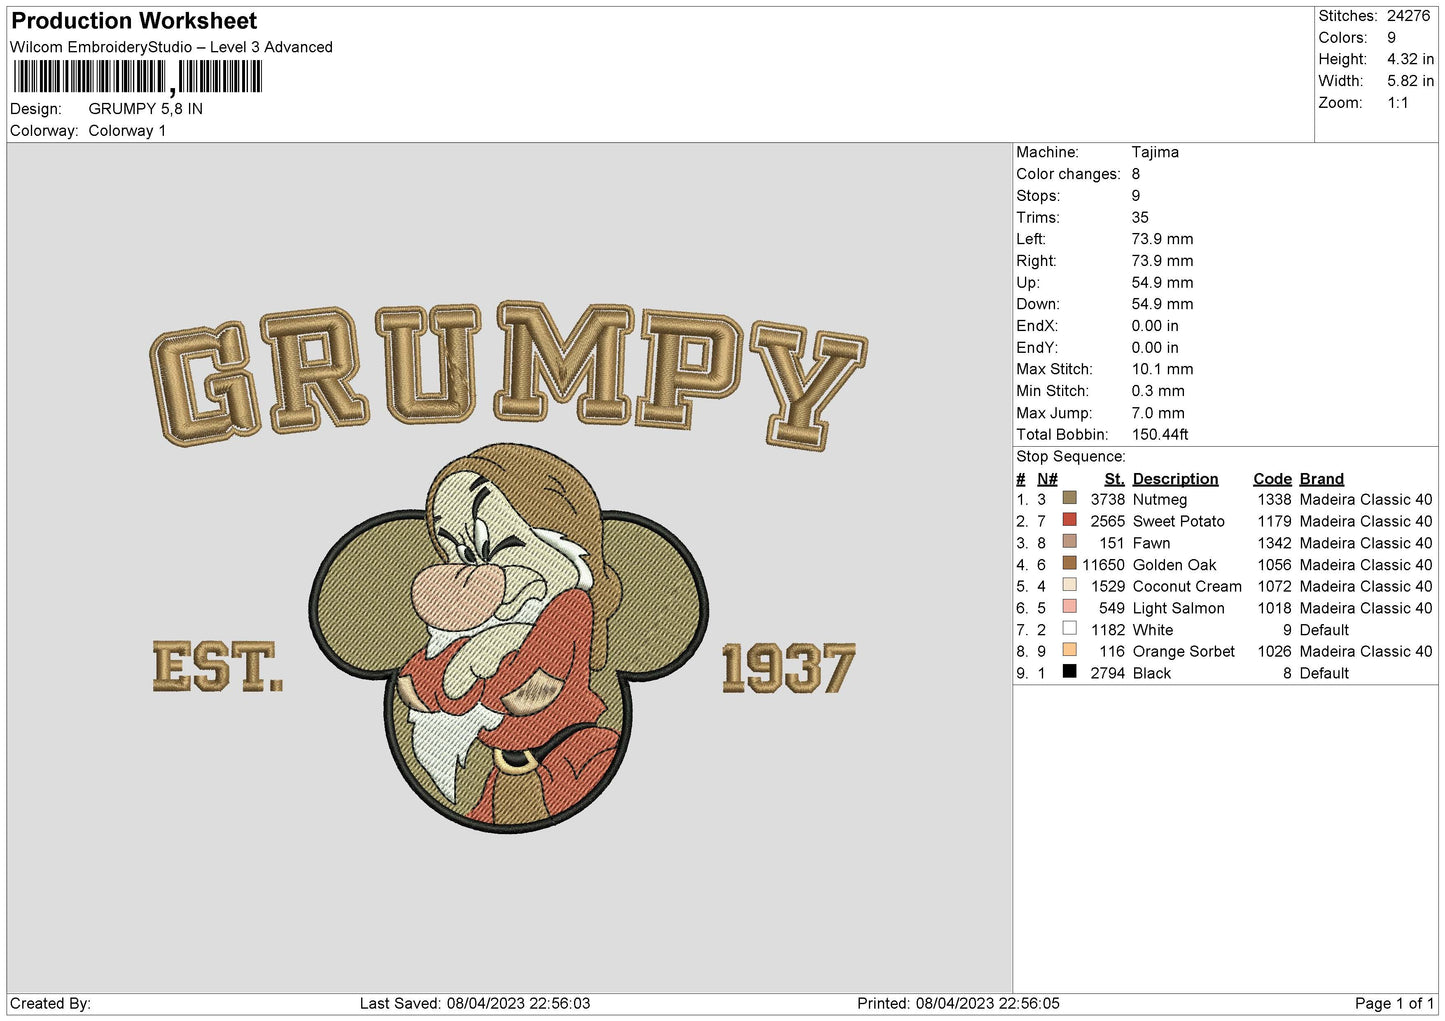The width and height of the screenshot is (1445, 1021).
Task: Select the Black thread swatch
Action: coord(1069,672)
